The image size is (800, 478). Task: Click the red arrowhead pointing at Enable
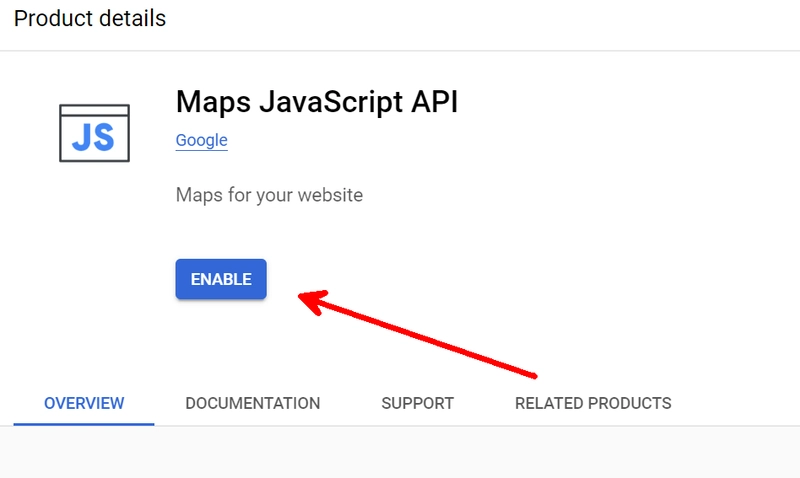click(x=313, y=302)
